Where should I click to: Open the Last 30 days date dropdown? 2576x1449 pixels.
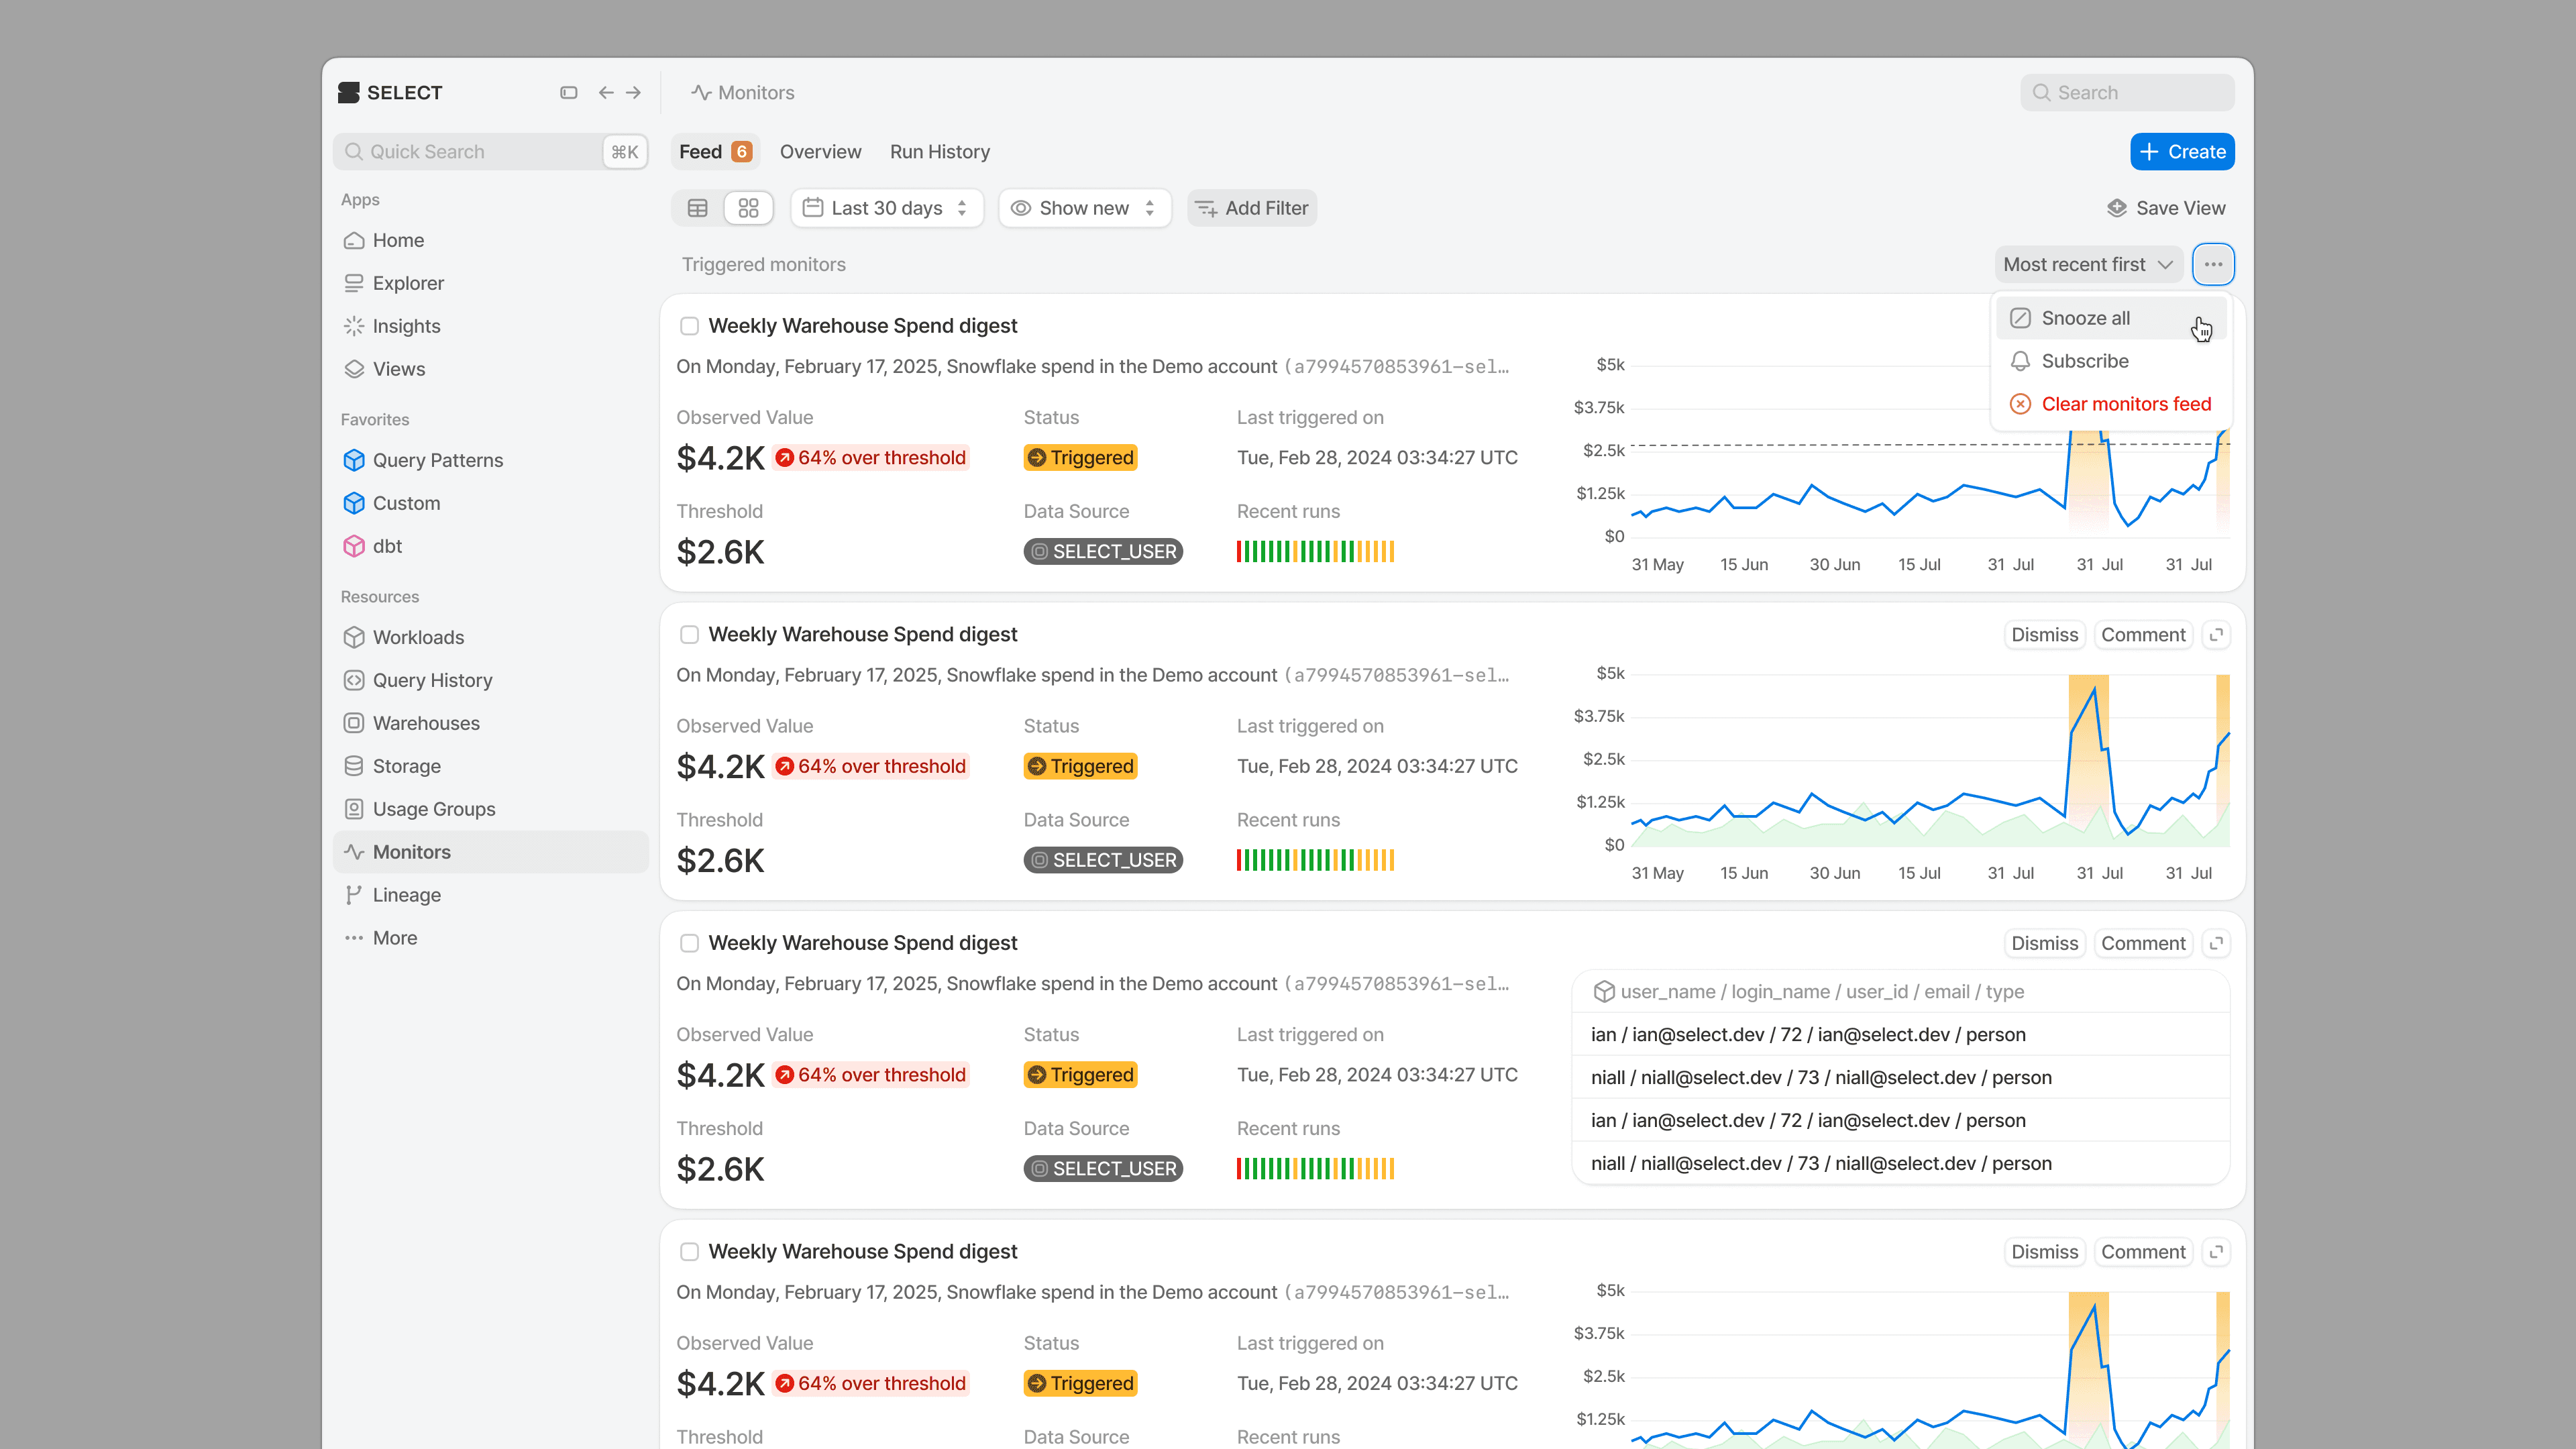coord(887,208)
